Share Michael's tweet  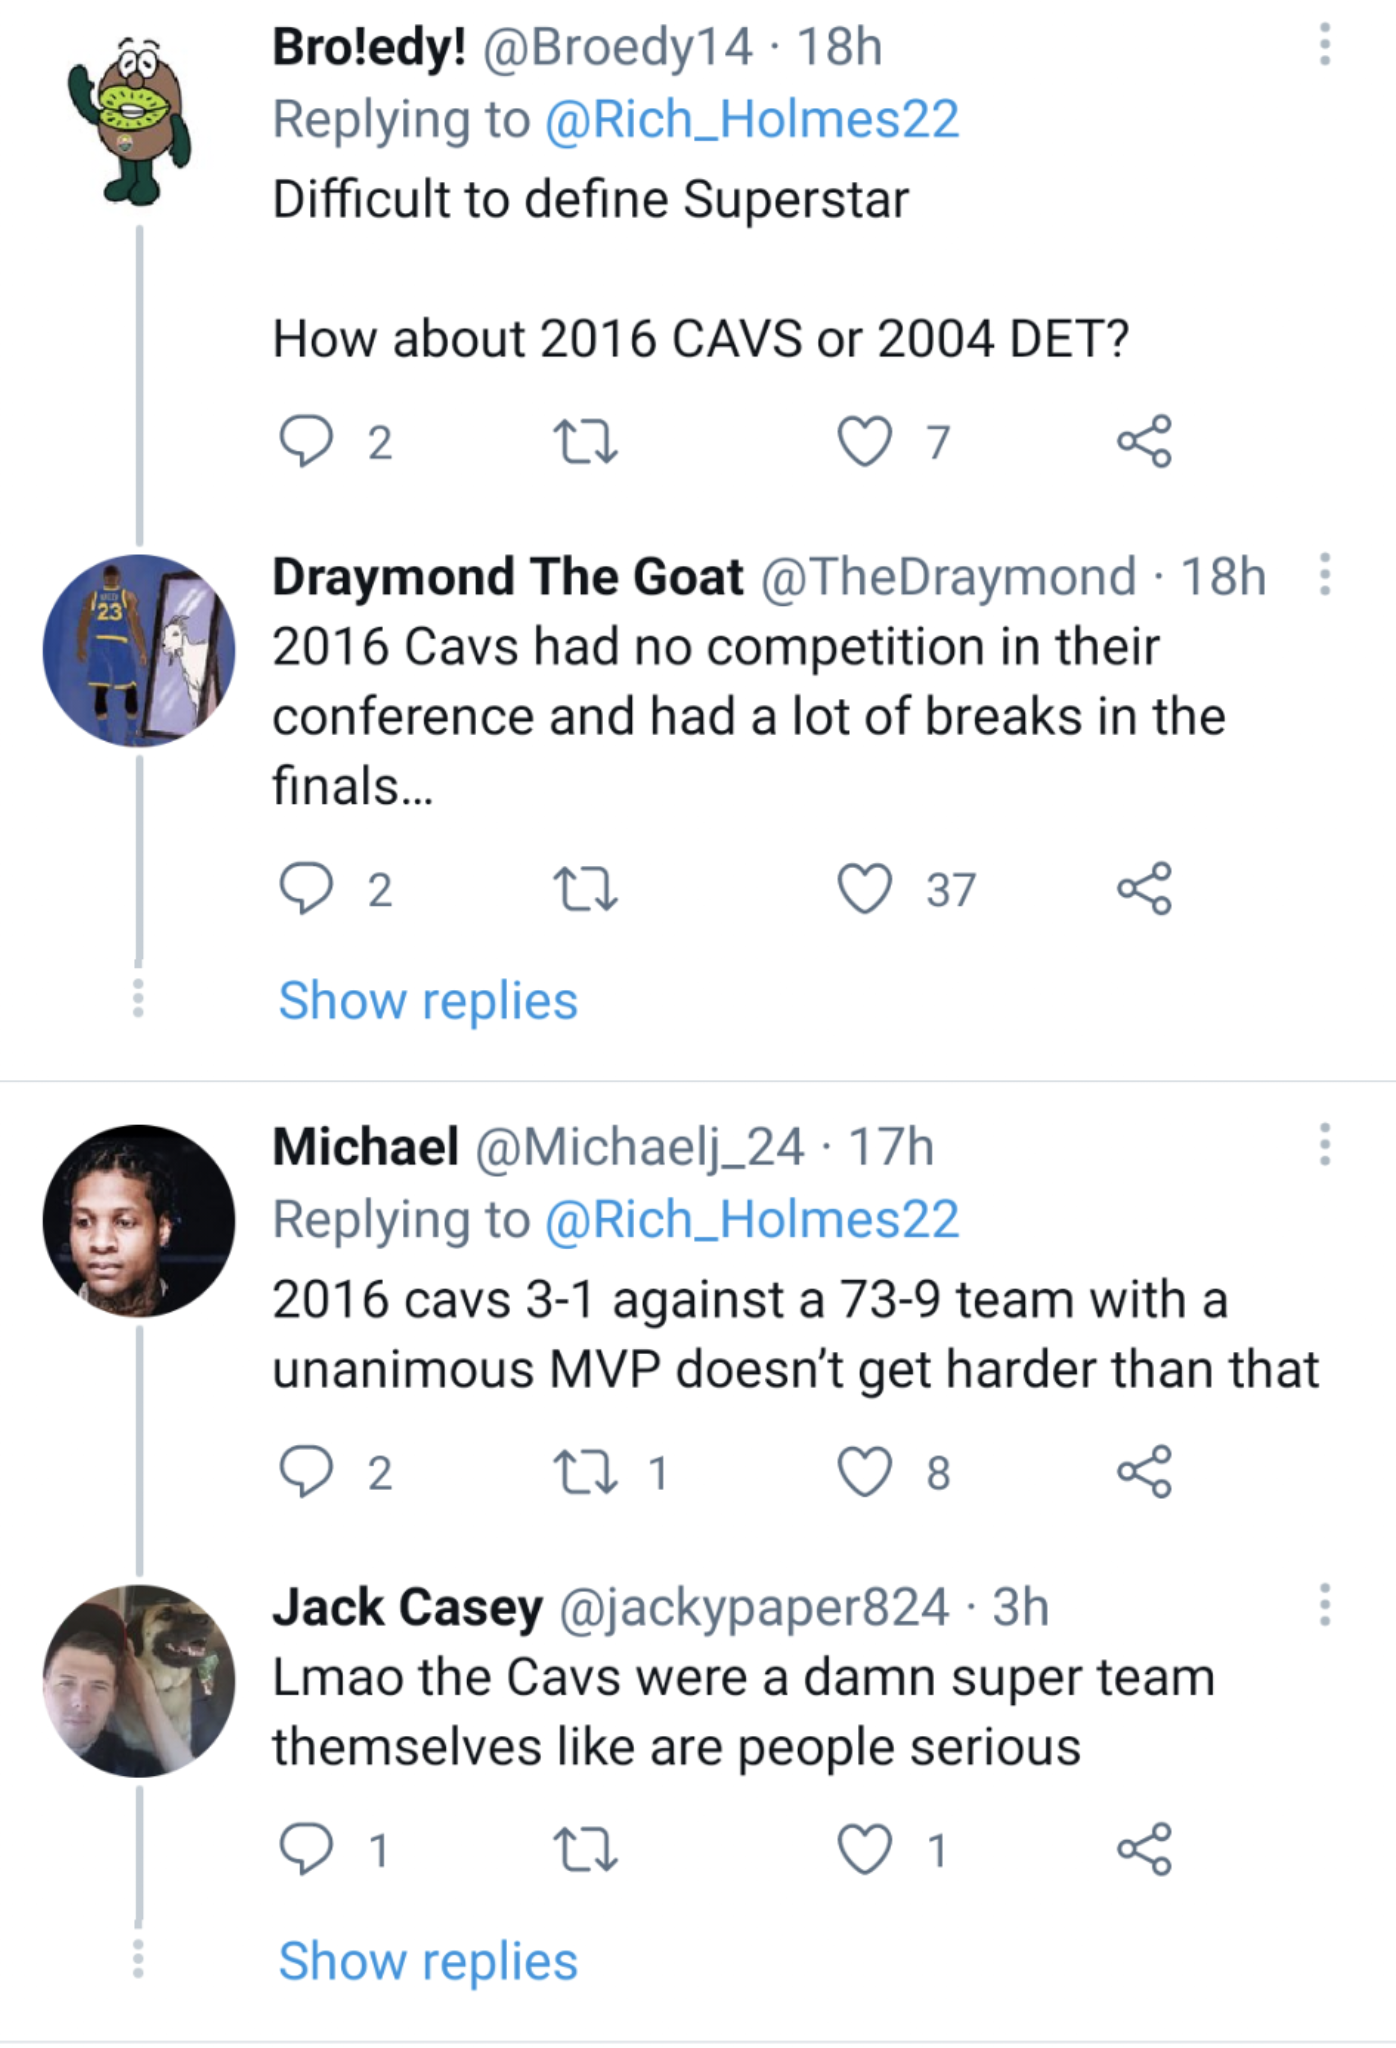coord(1144,1472)
